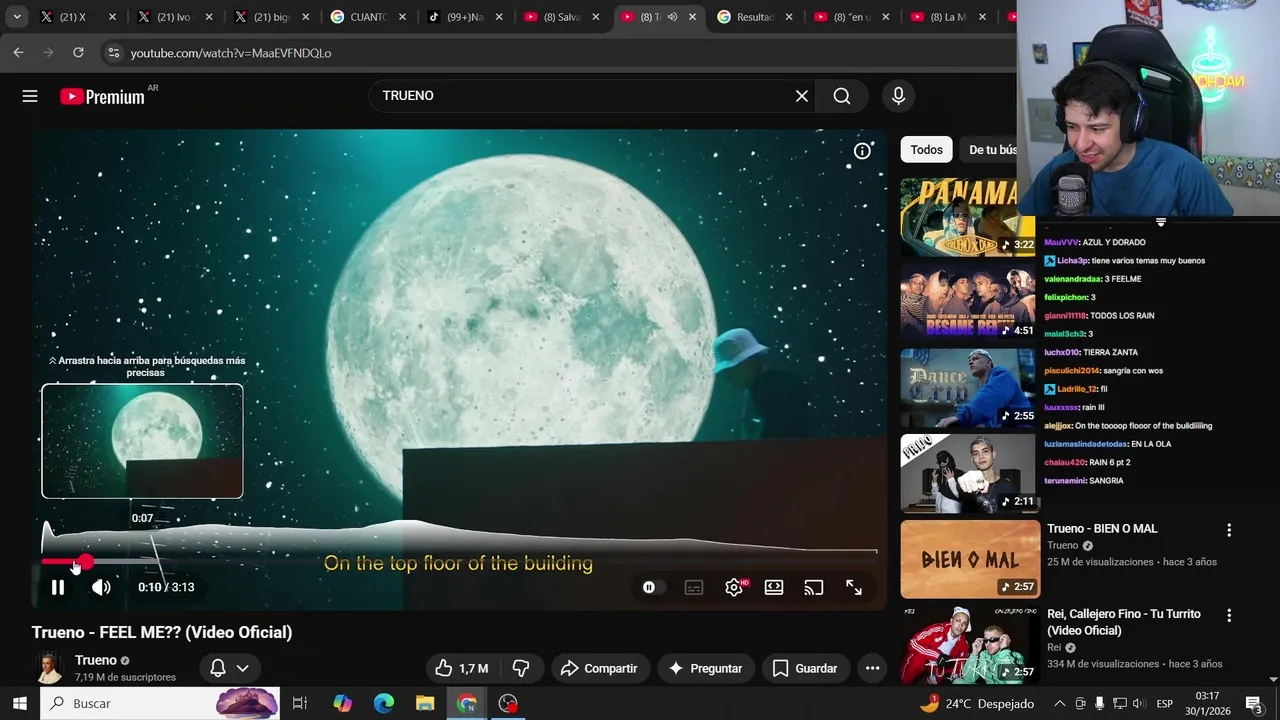1280x720 pixels.
Task: Open the player settings gear
Action: 734,588
